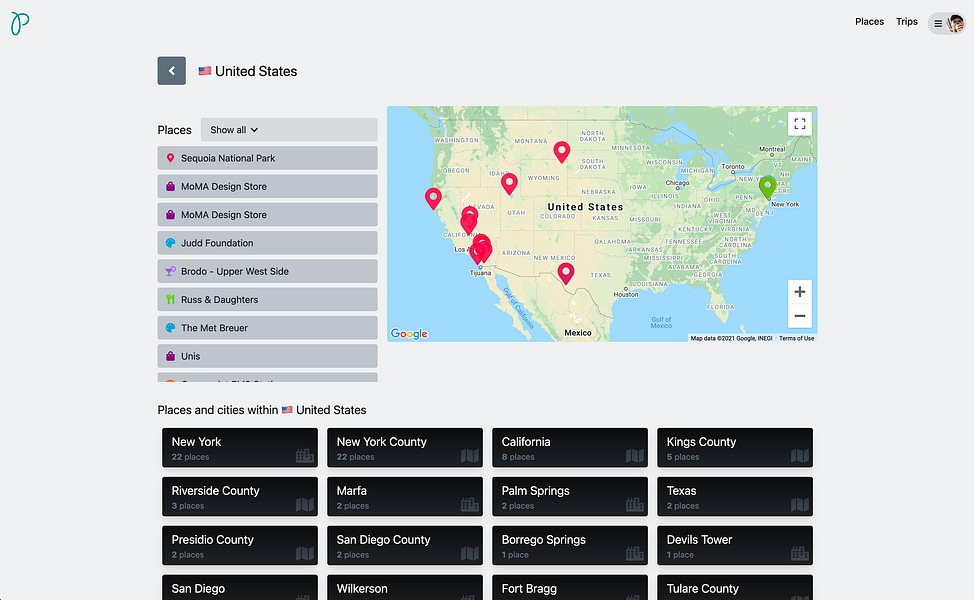Click the map icon on Kings County card
The width and height of the screenshot is (974, 600).
pyautogui.click(x=799, y=456)
